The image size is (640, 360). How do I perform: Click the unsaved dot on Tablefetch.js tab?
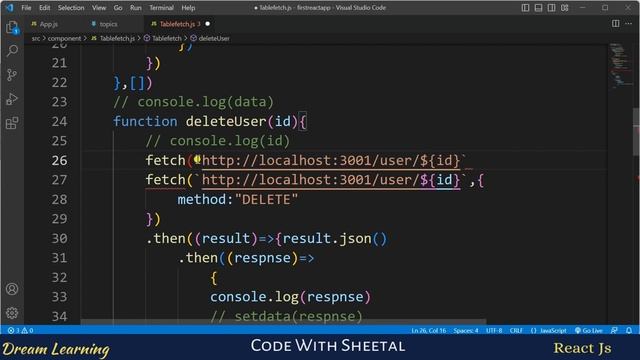[x=208, y=24]
